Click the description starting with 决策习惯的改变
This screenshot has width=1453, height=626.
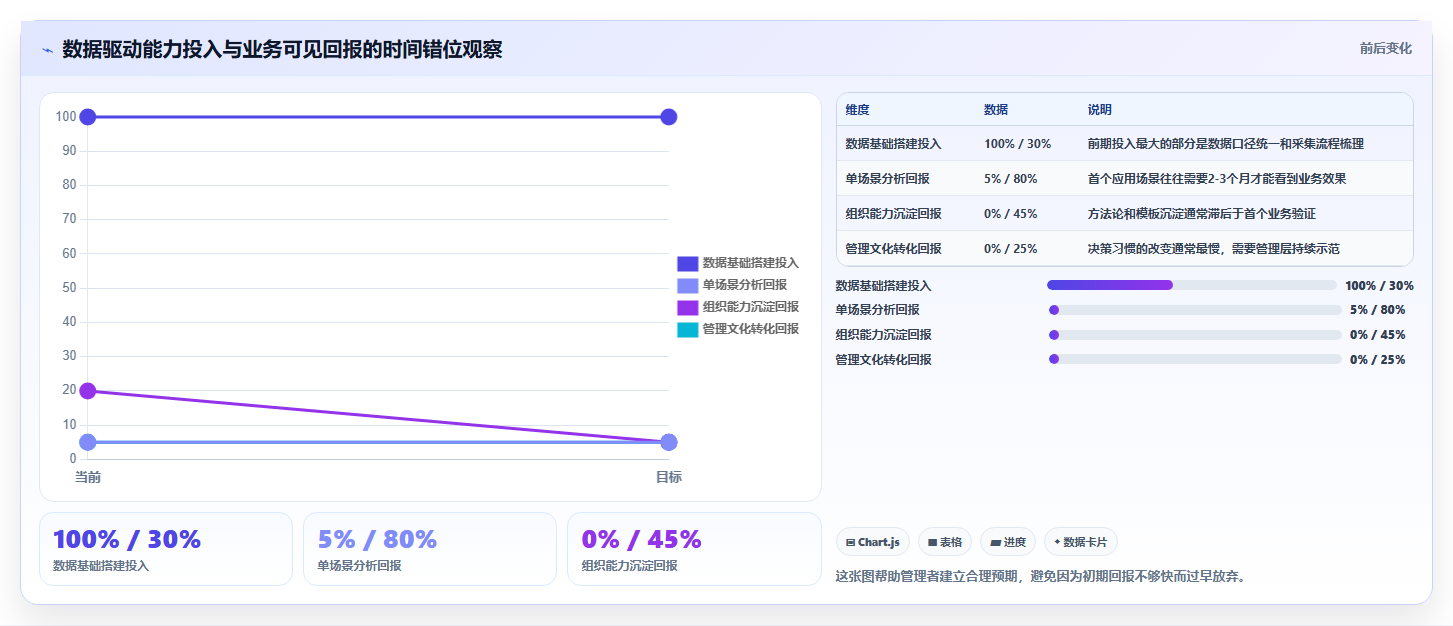[1213, 249]
